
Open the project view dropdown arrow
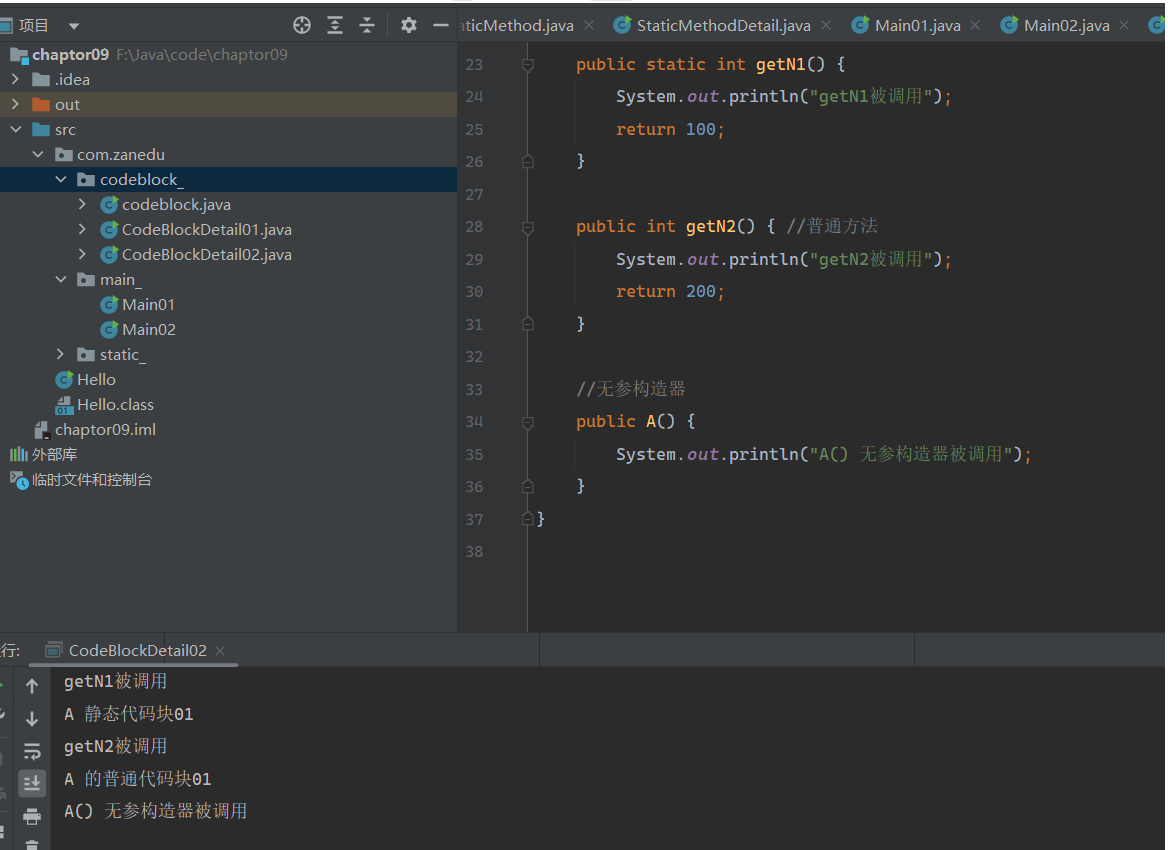(74, 26)
